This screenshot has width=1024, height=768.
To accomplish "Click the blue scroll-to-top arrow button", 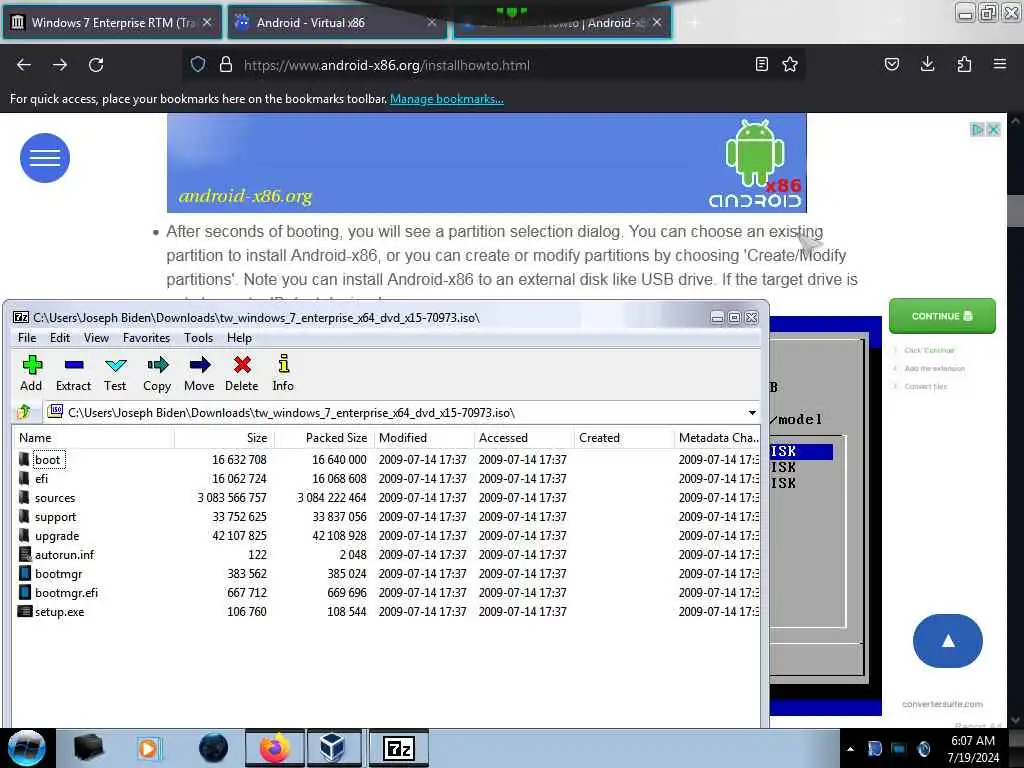I will coord(948,641).
